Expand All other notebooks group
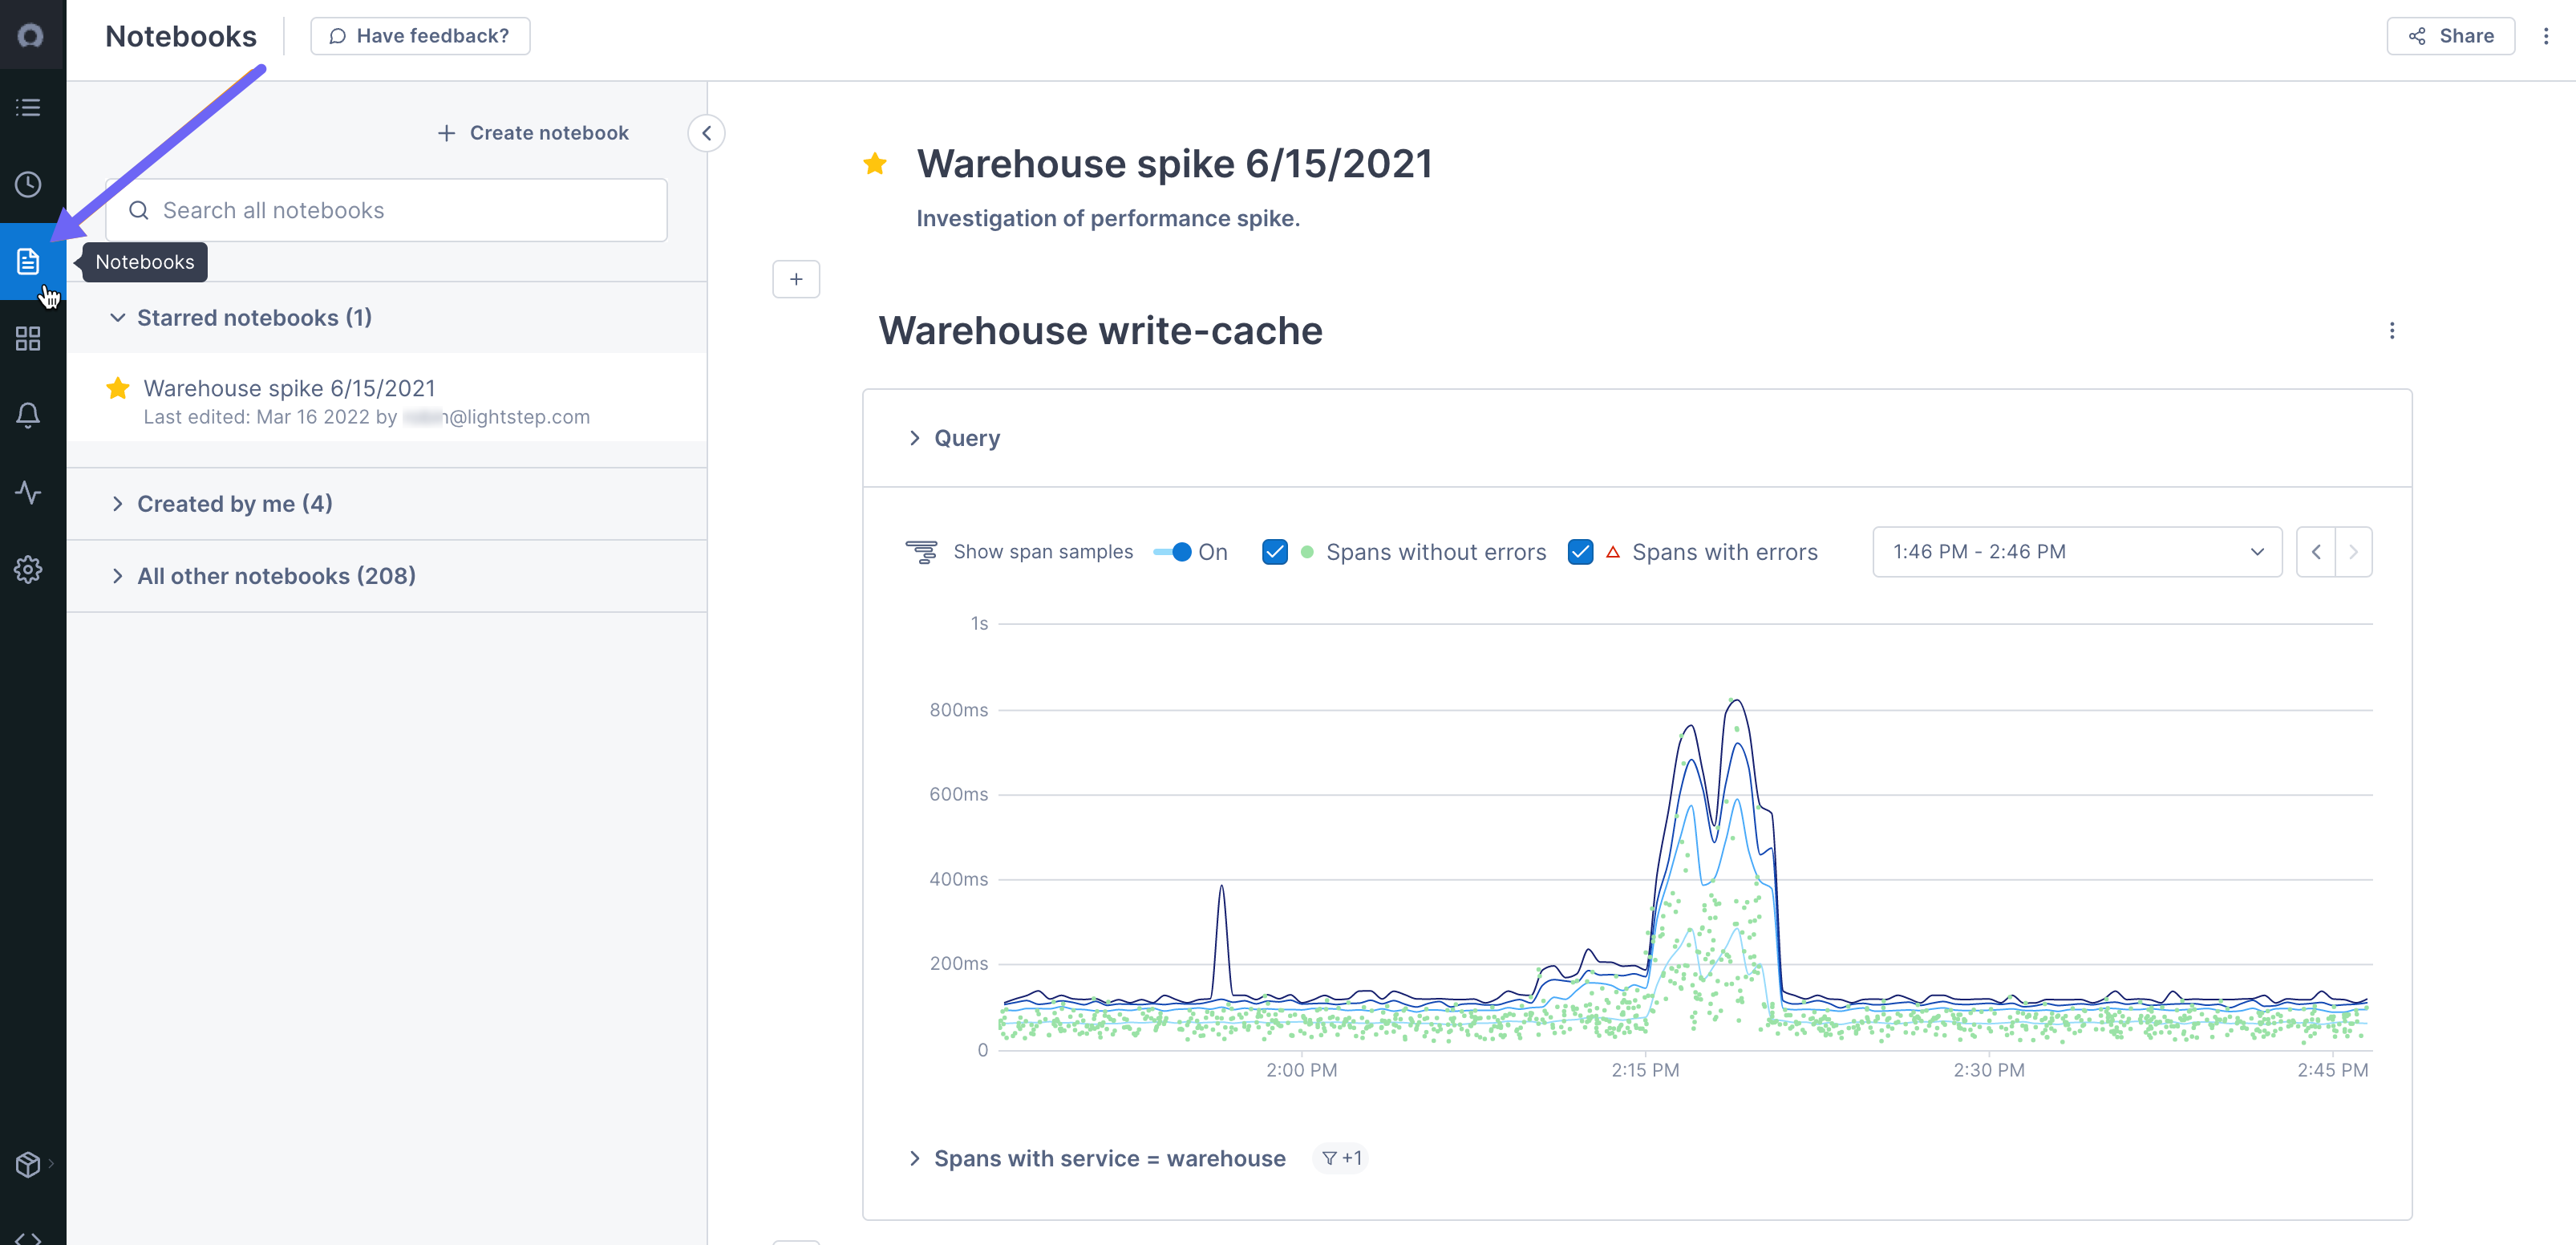The image size is (2576, 1245). click(x=276, y=576)
